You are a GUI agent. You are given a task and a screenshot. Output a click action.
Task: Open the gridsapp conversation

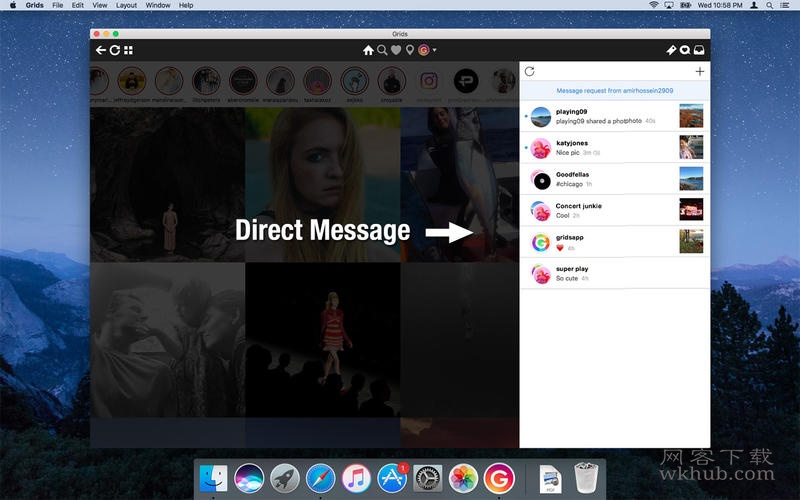click(x=614, y=242)
